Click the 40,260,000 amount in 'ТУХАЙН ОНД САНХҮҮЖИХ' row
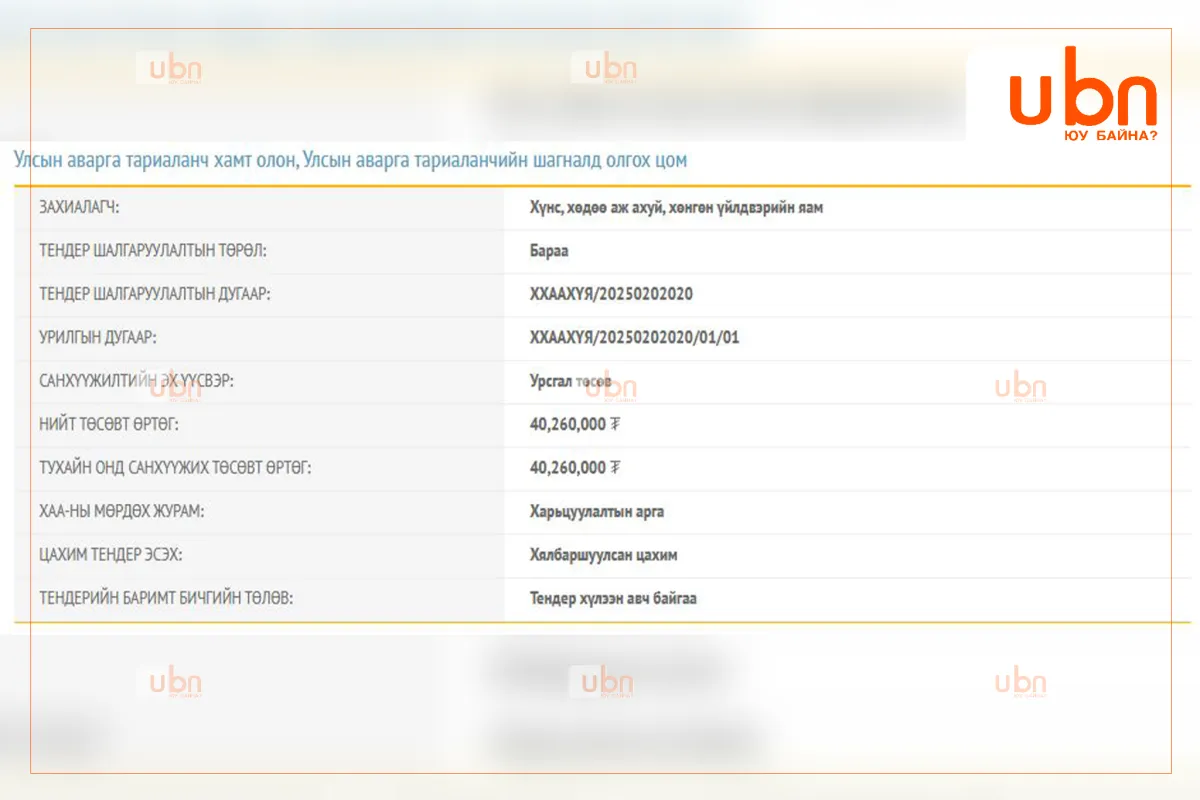Viewport: 1200px width, 800px height. click(x=575, y=468)
